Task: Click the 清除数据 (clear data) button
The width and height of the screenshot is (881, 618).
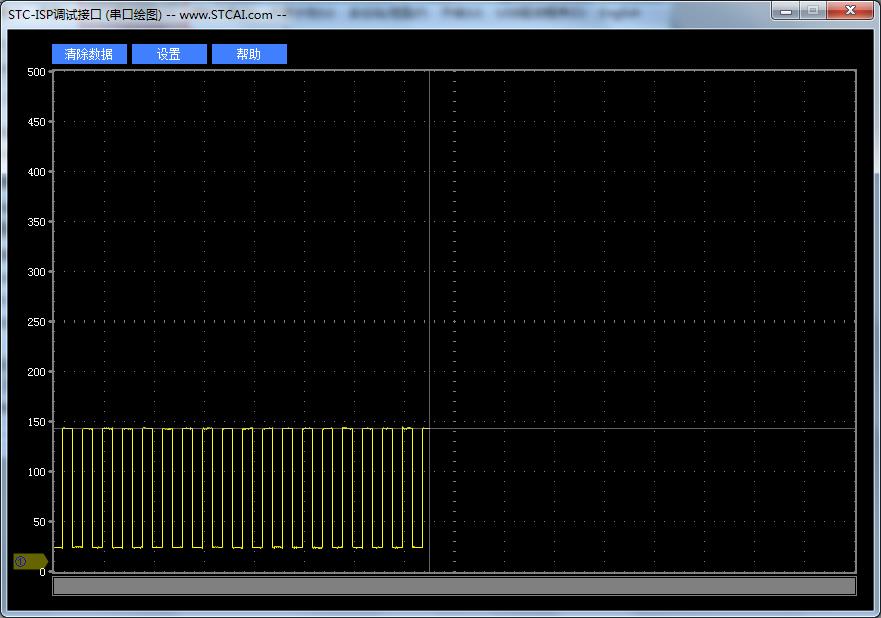Action: tap(89, 54)
